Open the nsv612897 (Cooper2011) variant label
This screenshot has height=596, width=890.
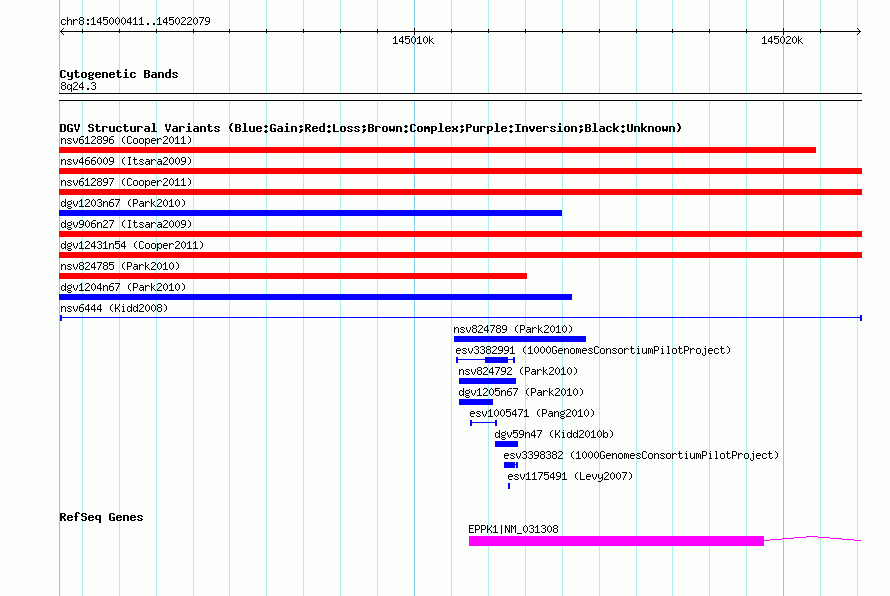coord(126,182)
